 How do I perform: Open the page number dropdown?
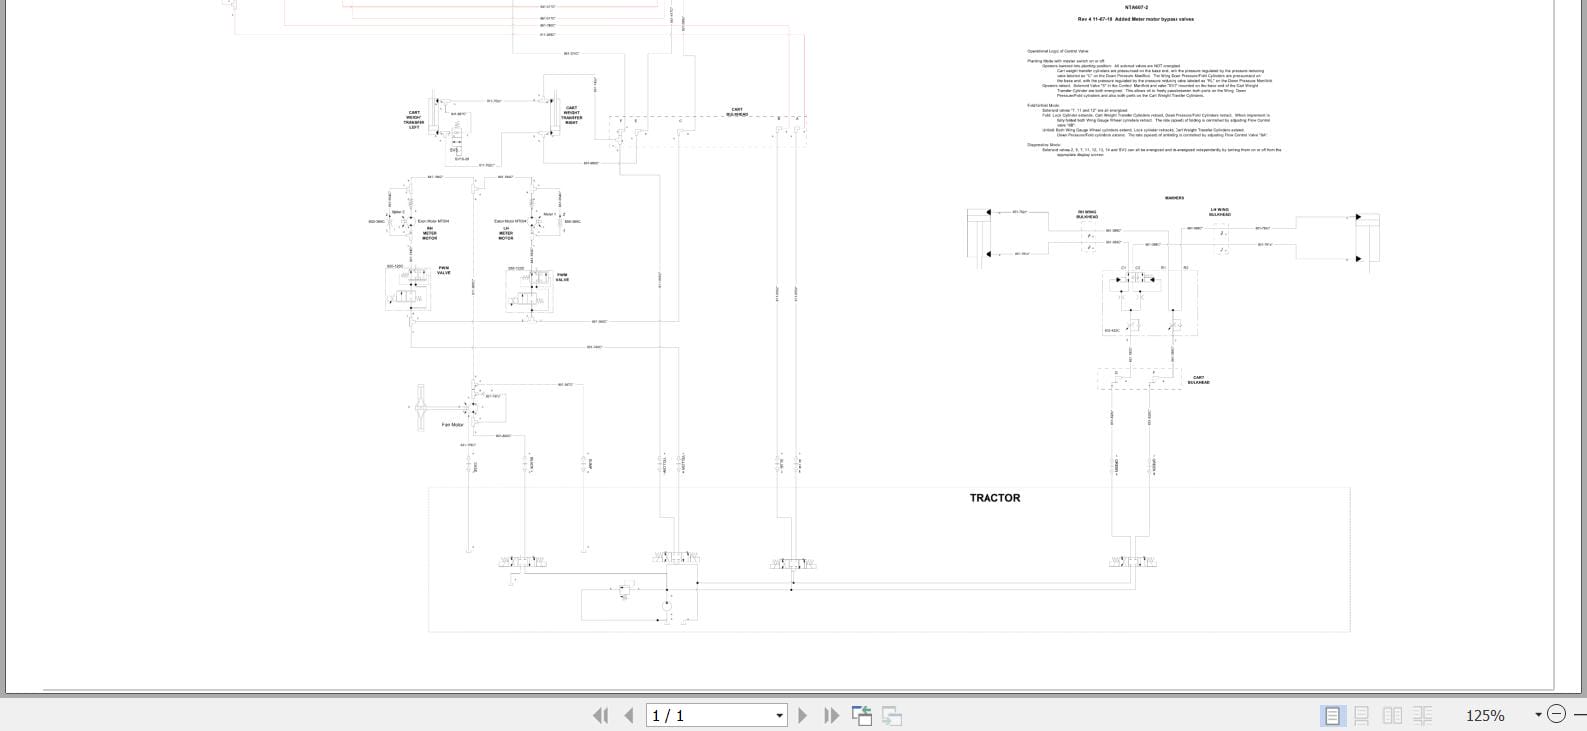[x=780, y=716]
